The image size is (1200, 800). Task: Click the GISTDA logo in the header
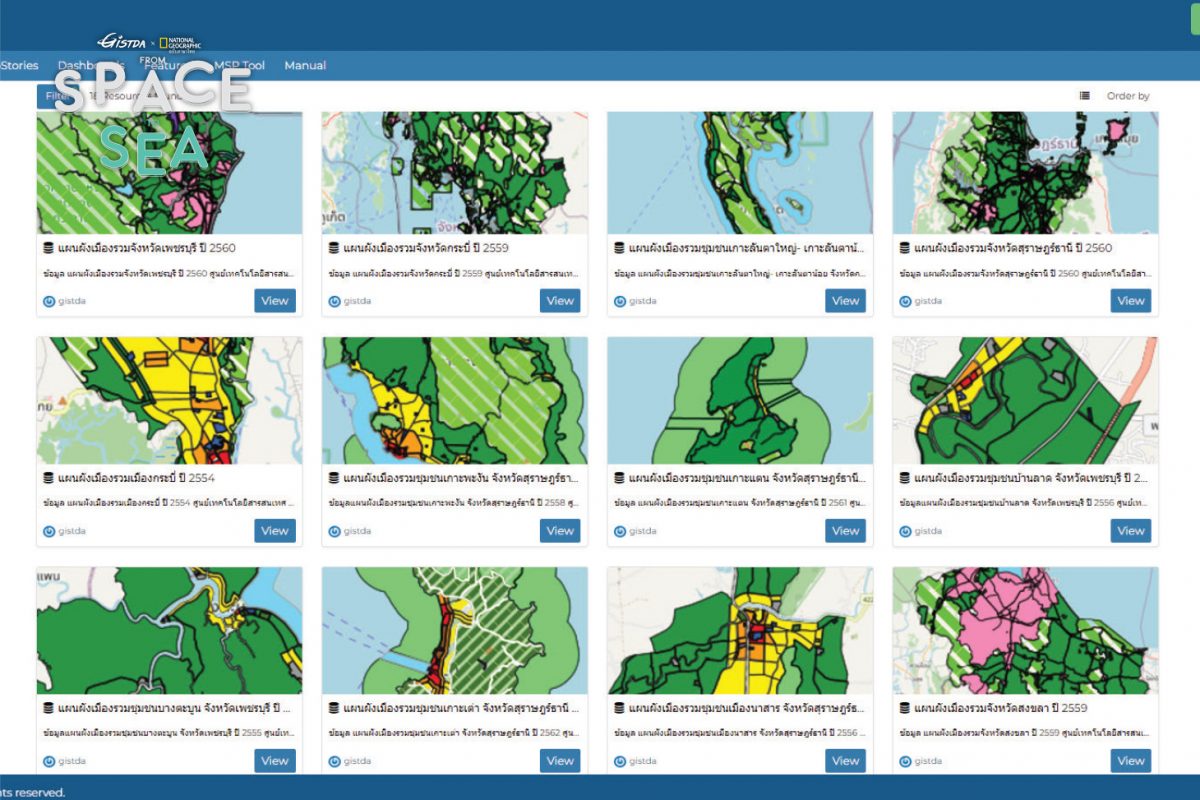[x=121, y=41]
